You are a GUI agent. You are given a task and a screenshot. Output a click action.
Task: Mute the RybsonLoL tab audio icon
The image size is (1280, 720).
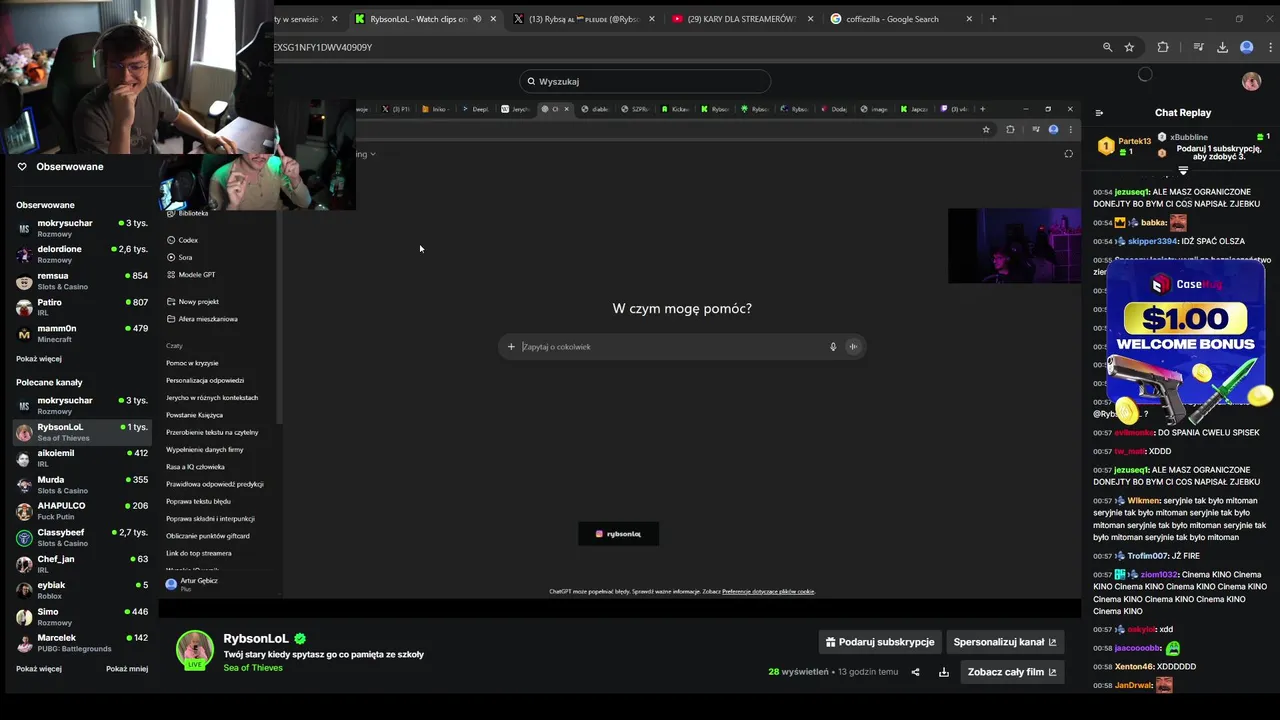(477, 19)
